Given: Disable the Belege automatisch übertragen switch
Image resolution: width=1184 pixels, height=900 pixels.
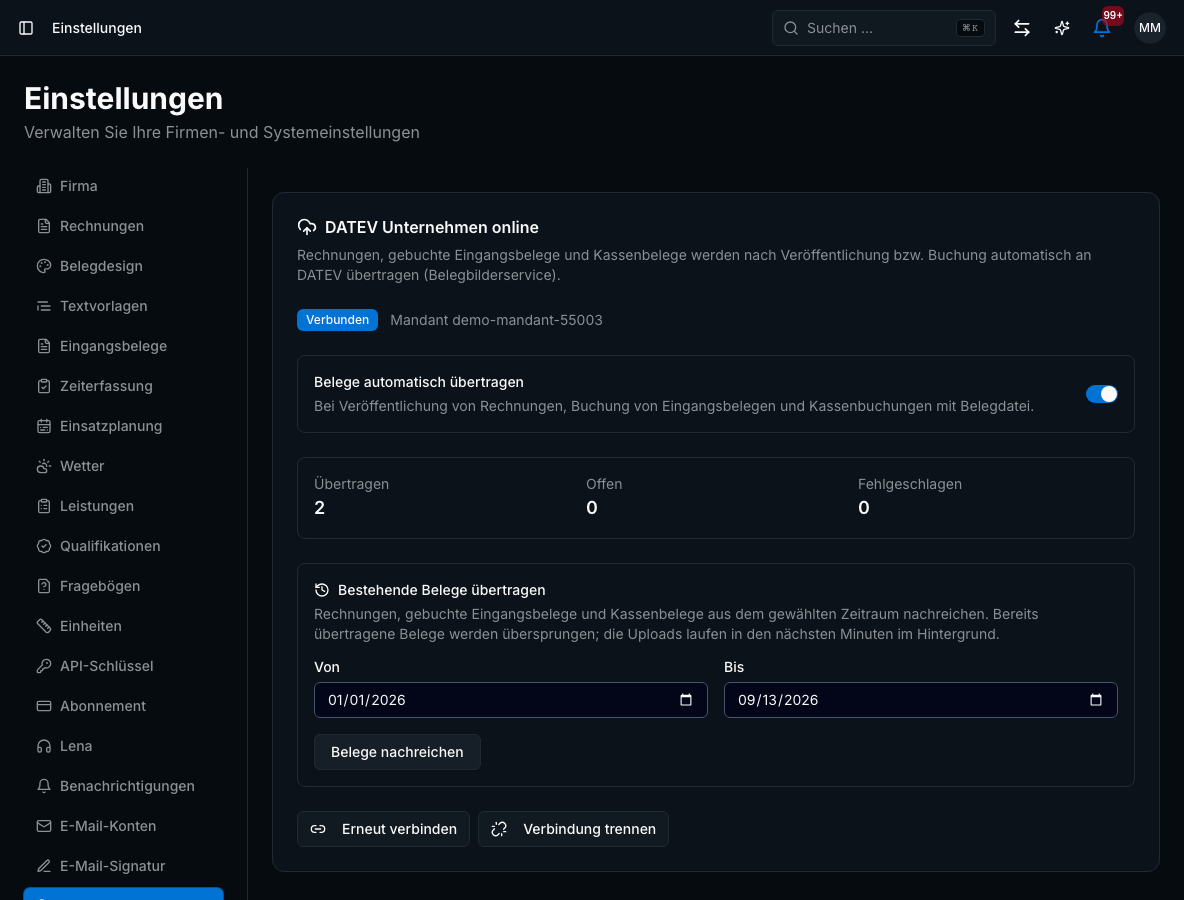Looking at the screenshot, I should [1101, 394].
